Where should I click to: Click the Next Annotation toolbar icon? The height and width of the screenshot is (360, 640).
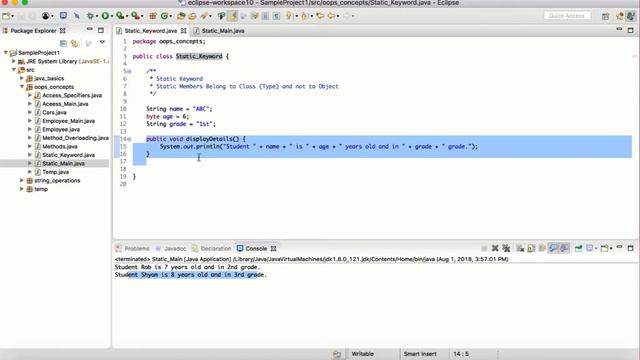[x=289, y=16]
